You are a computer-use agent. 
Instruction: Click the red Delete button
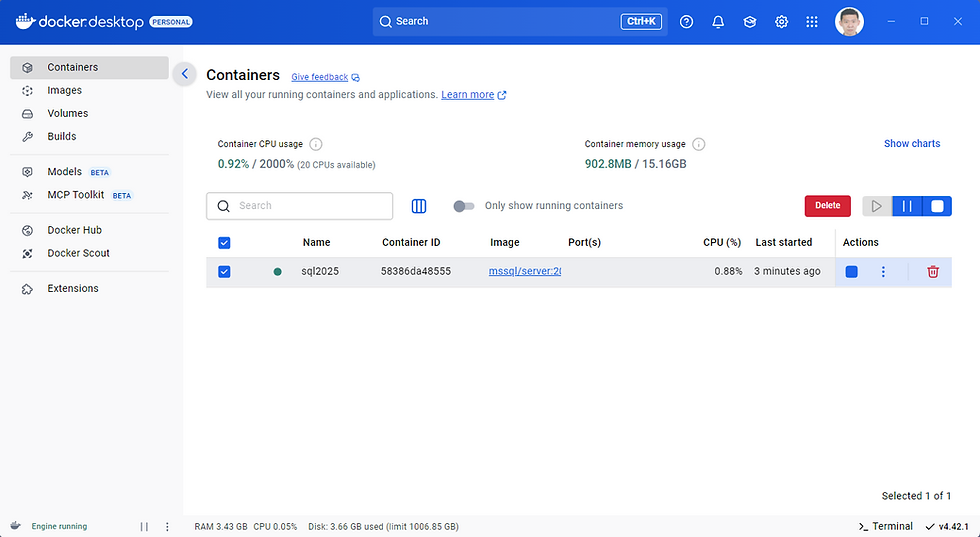828,206
